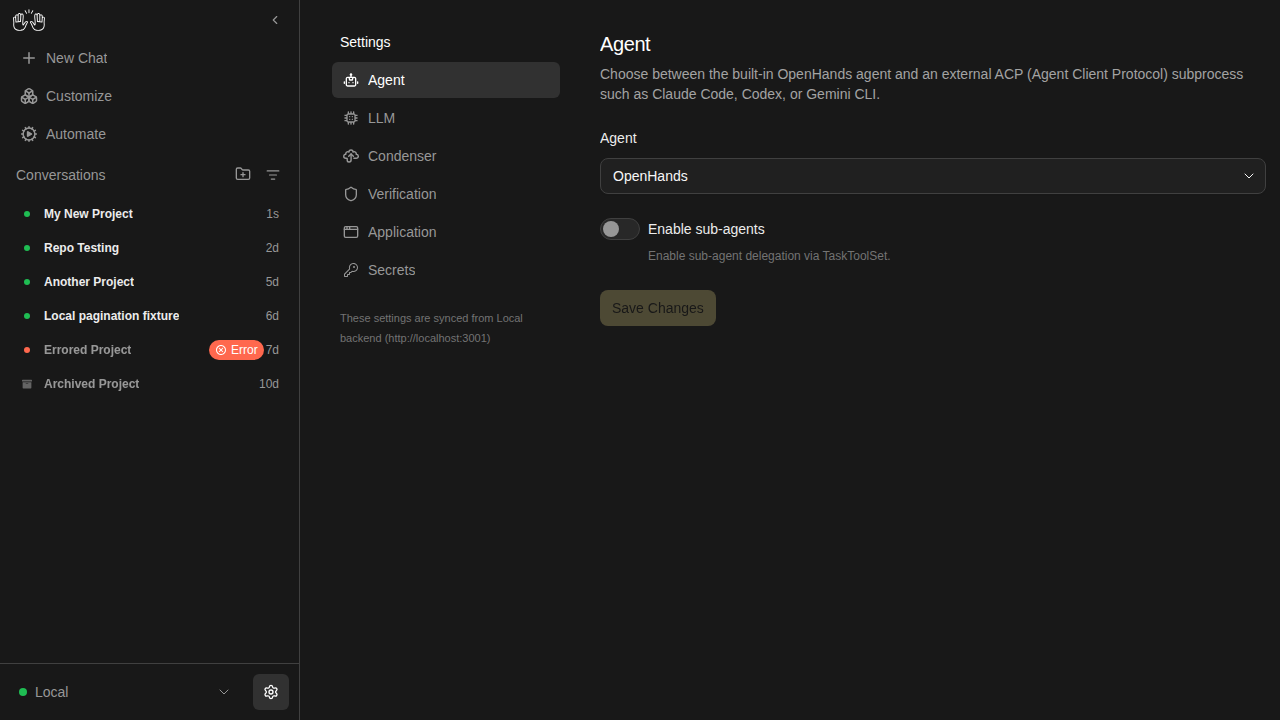
Task: Click the plus icon beside New Chat
Action: [28, 58]
